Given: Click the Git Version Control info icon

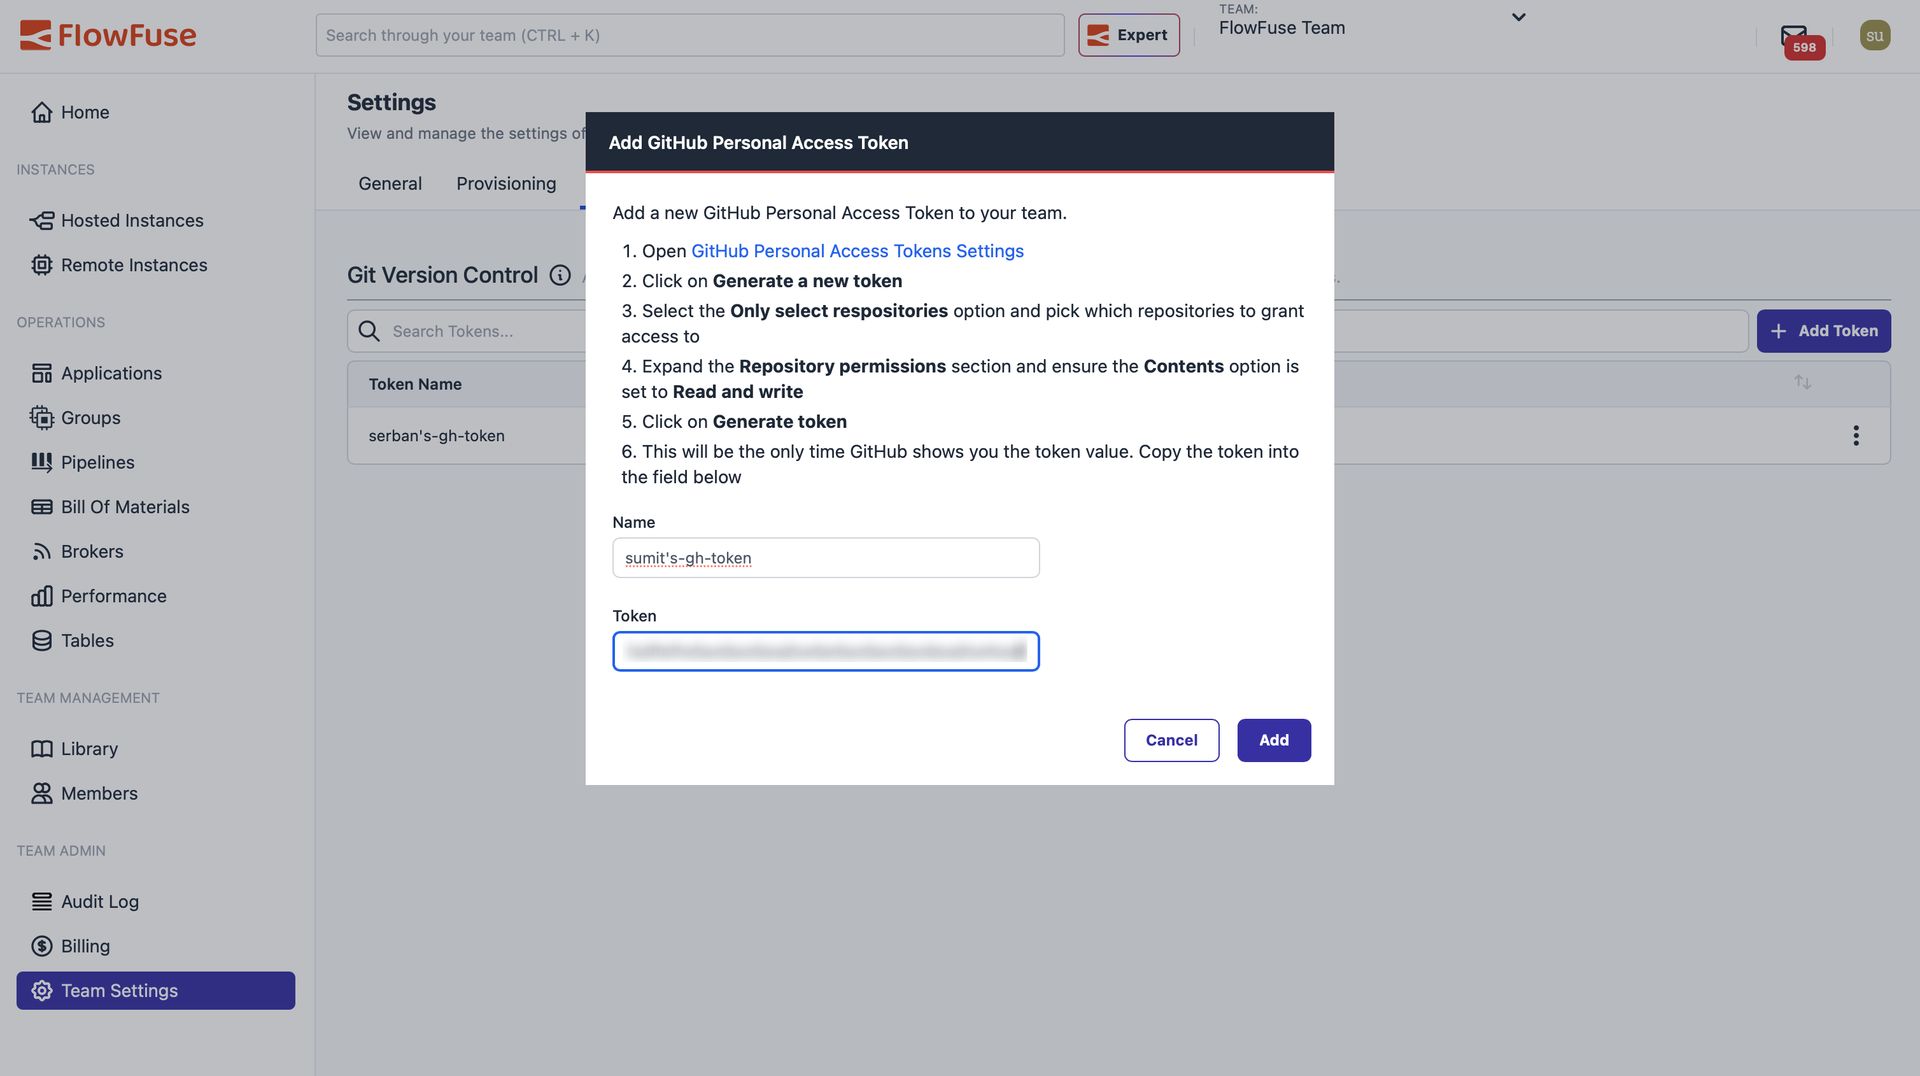Looking at the screenshot, I should pyautogui.click(x=560, y=275).
